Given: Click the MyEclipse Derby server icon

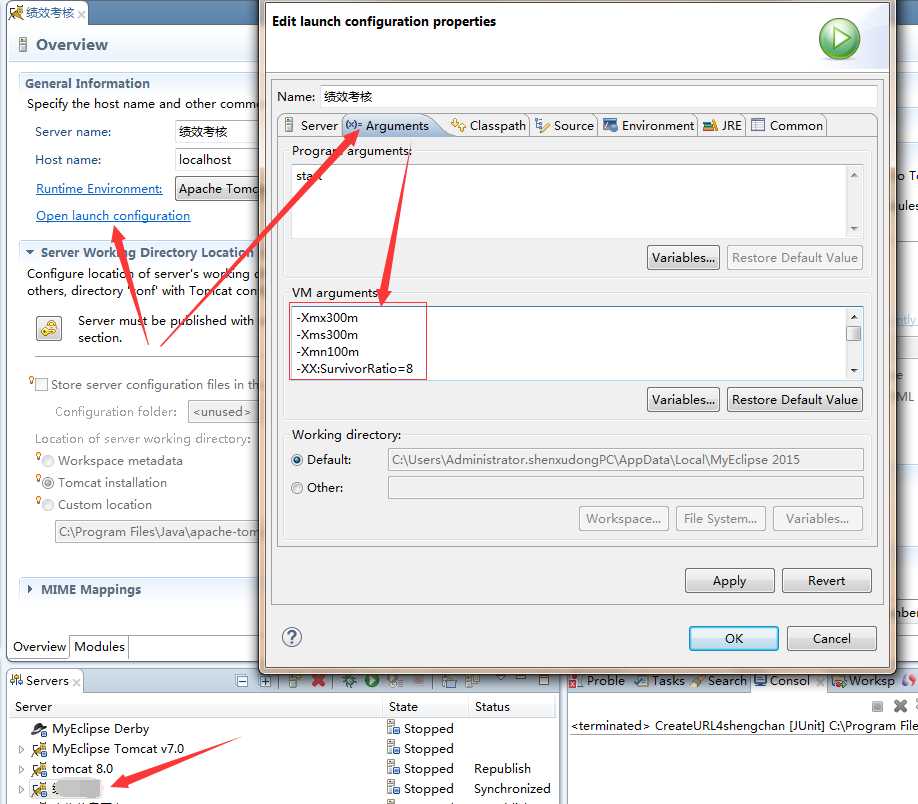Looking at the screenshot, I should click(x=39, y=729).
